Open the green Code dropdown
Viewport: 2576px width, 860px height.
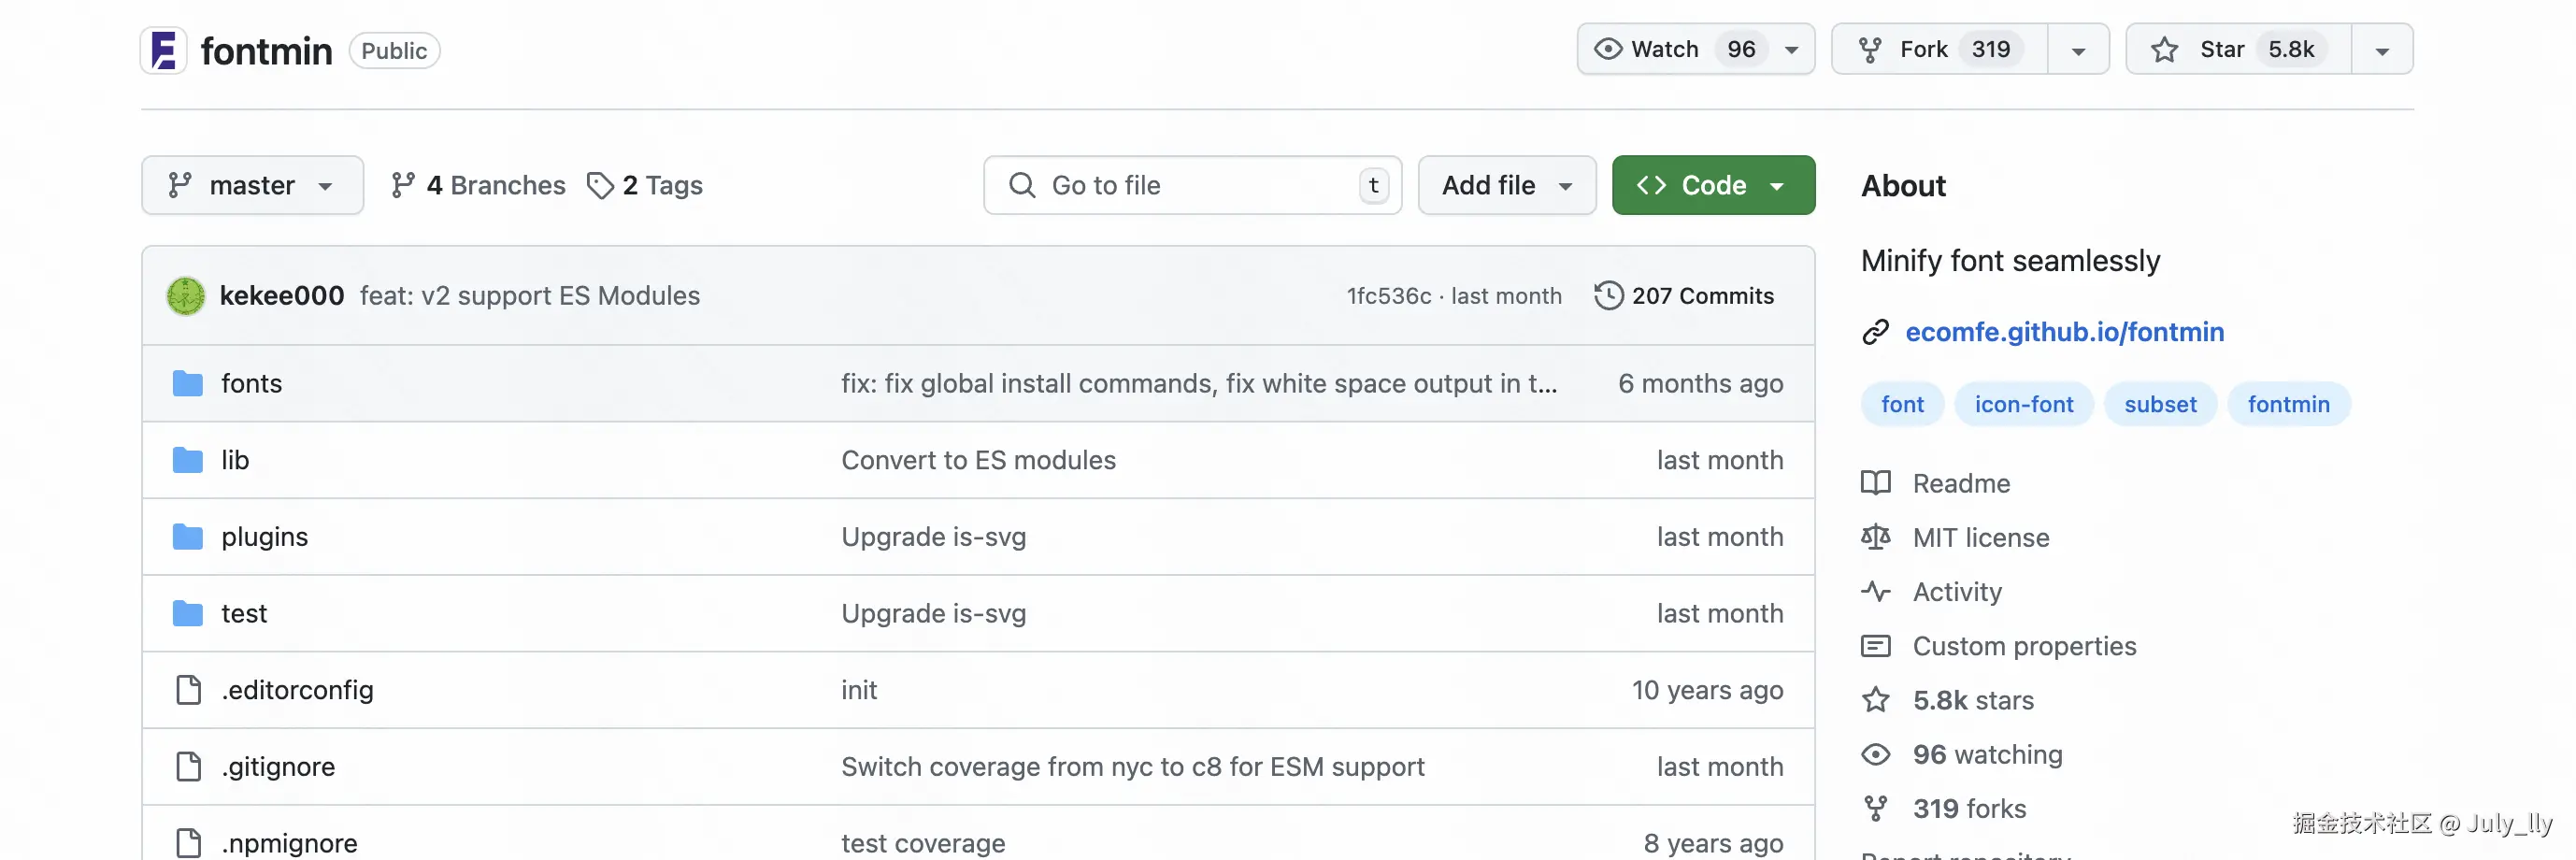[x=1712, y=186]
